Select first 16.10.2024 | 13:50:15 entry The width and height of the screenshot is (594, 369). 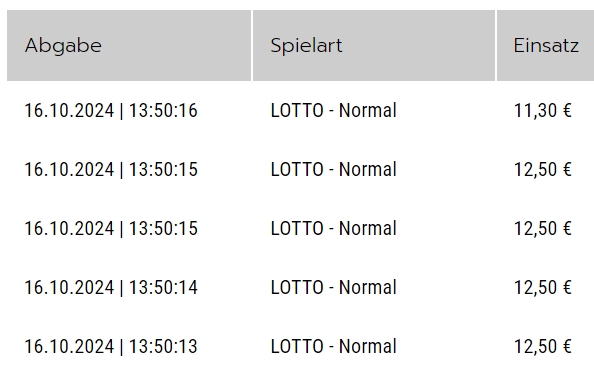coord(111,169)
